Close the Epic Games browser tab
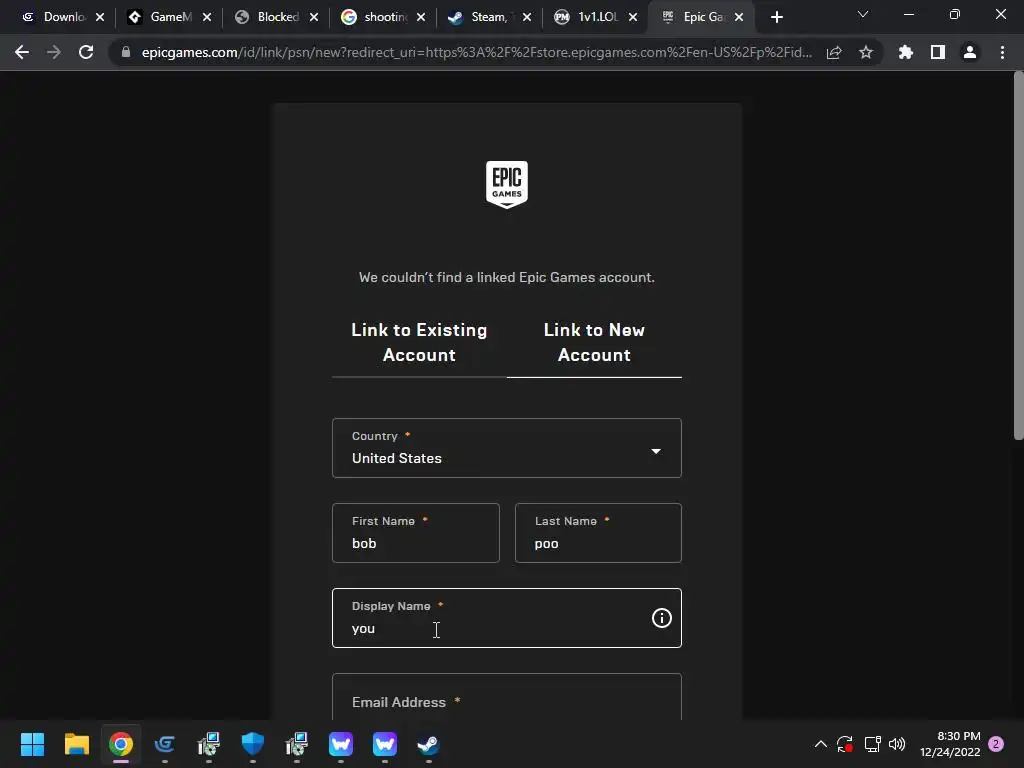Image resolution: width=1024 pixels, height=768 pixels. point(739,18)
